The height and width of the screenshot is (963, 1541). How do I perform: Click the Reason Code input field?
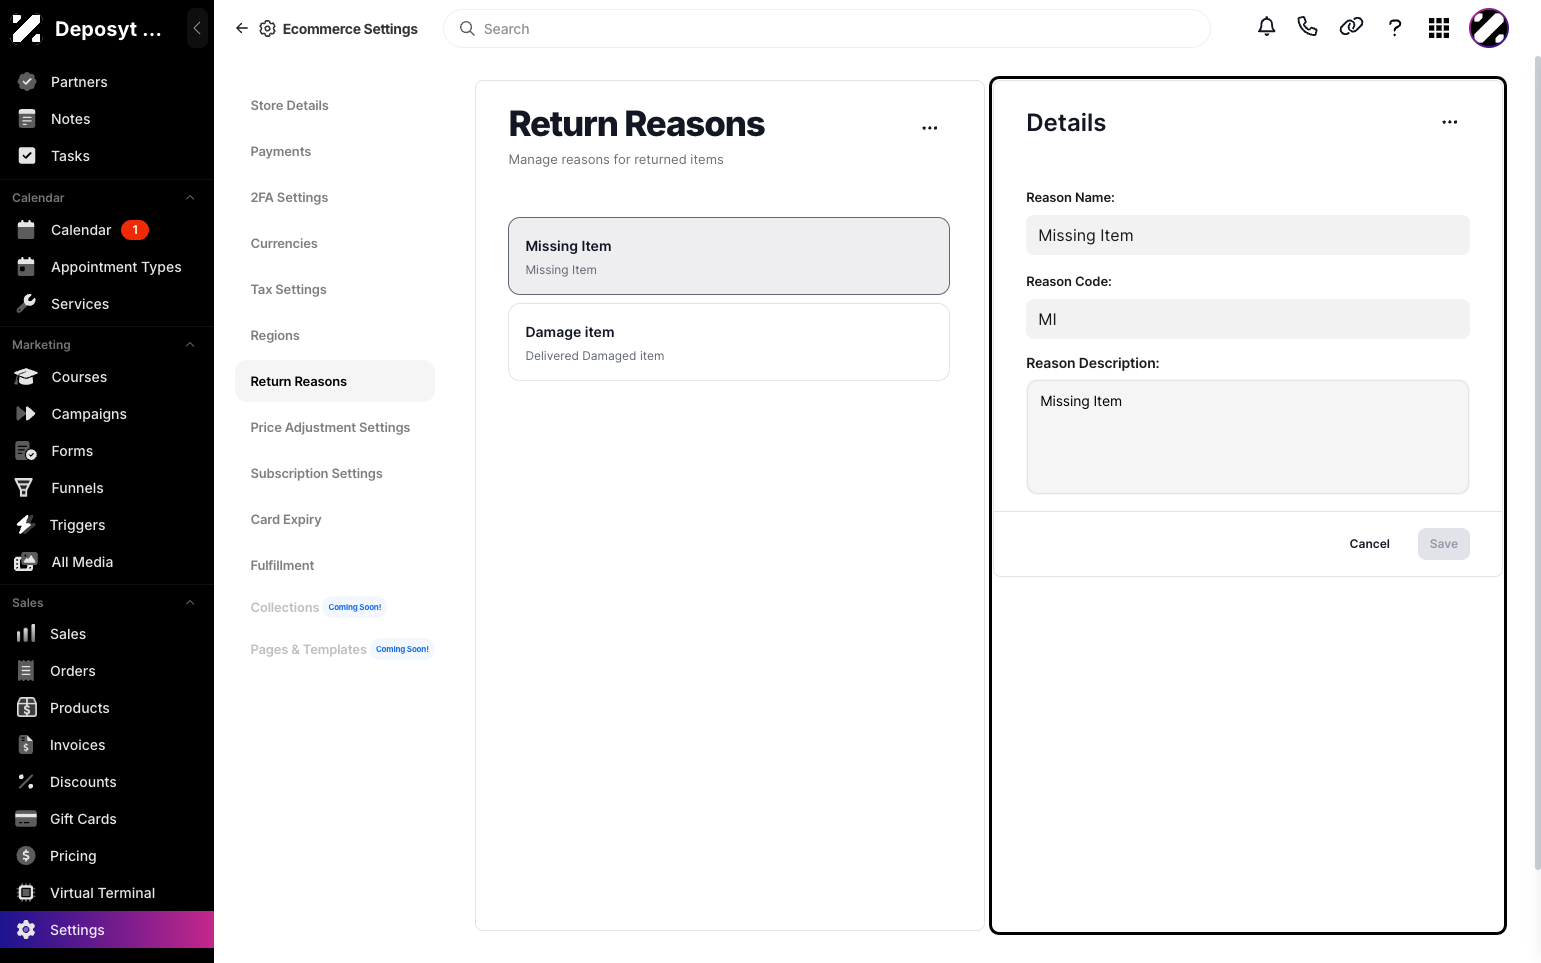pos(1248,319)
